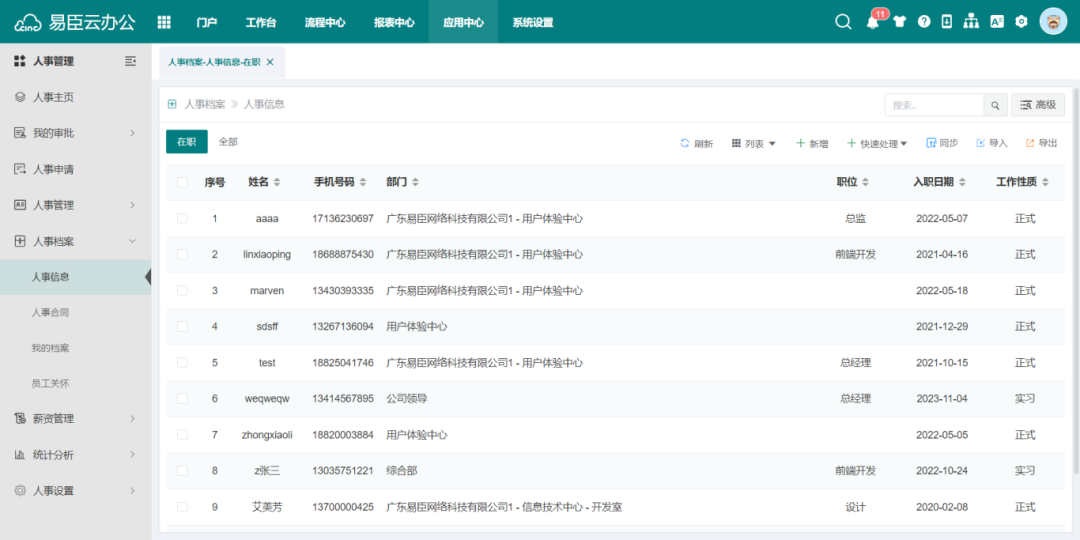Tick the checkbox for row aaaa

(x=182, y=218)
